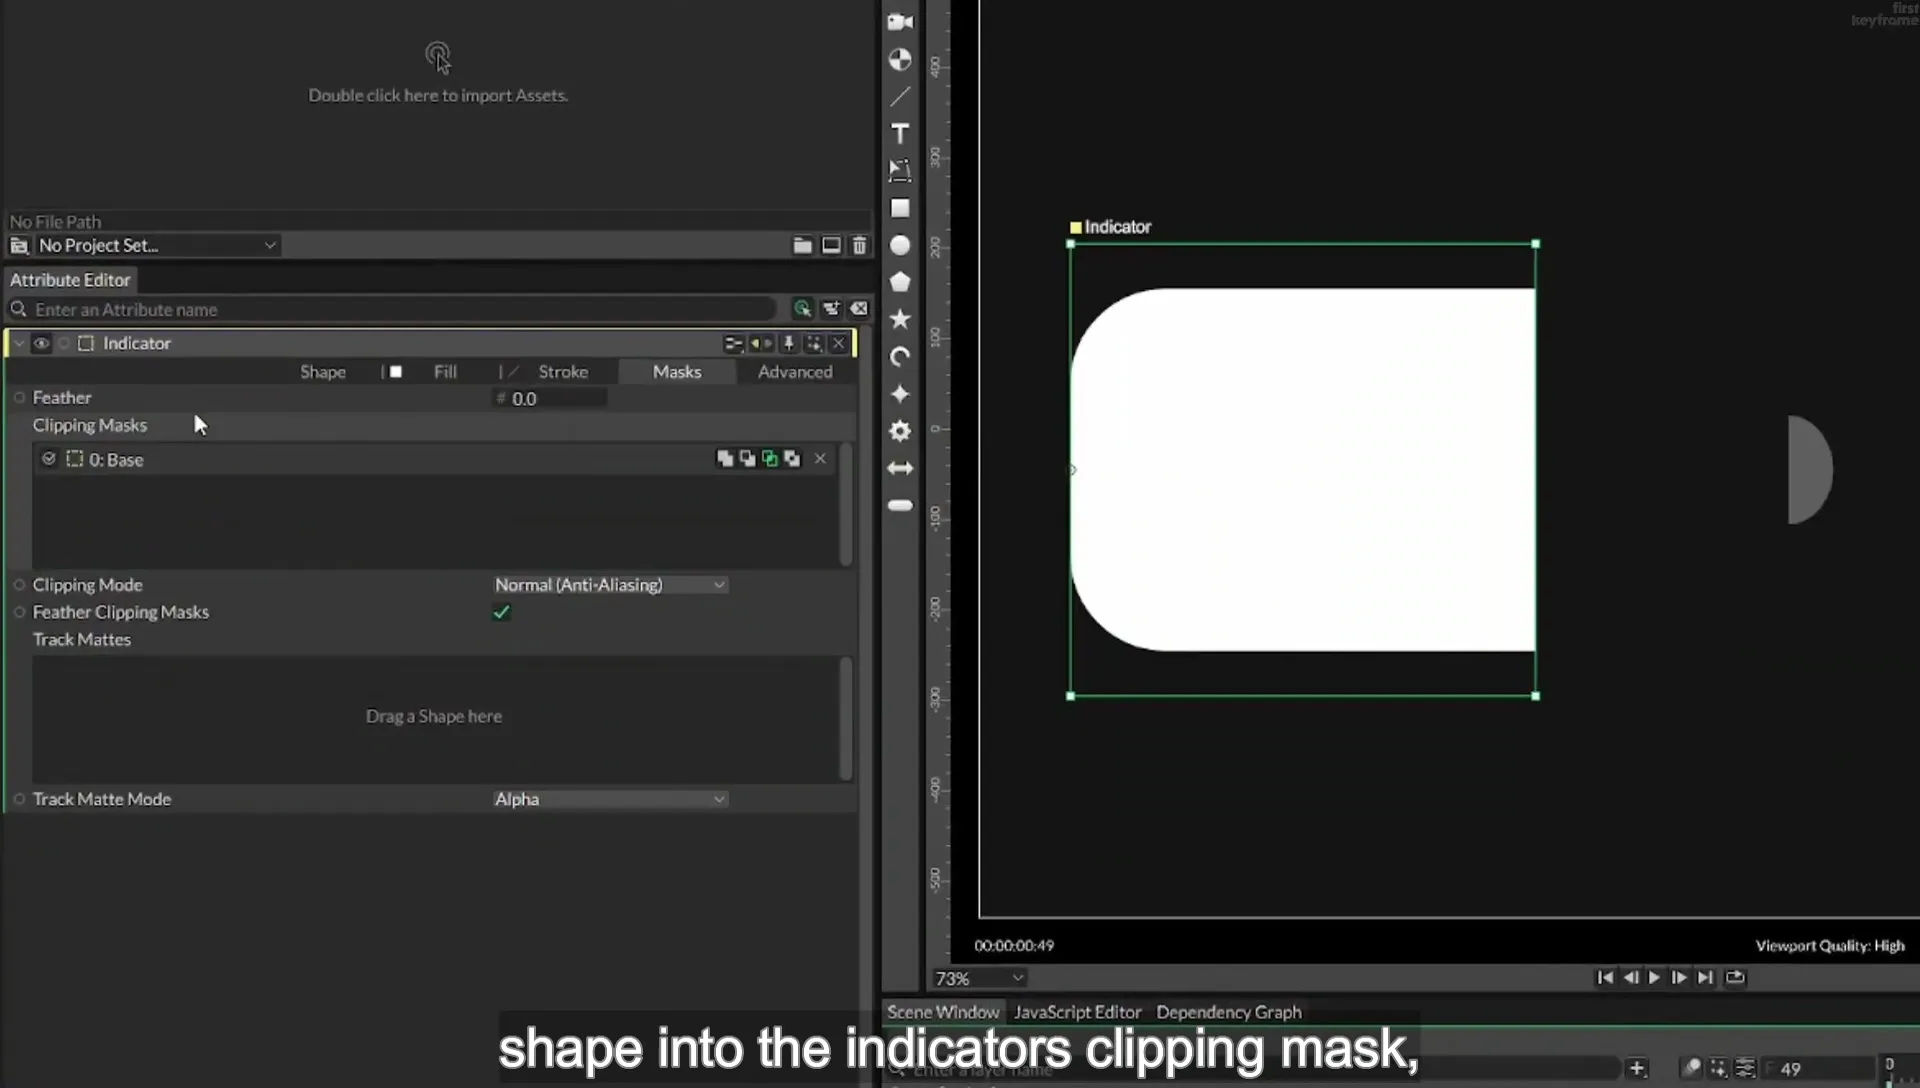Select the Star shape tool
Screen dimensions: 1920x1088
click(x=900, y=319)
